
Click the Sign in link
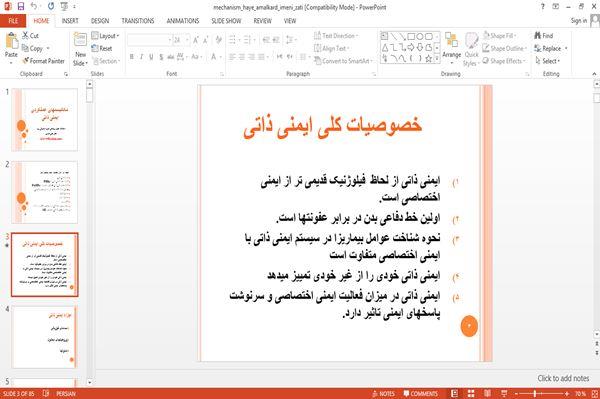tap(579, 21)
